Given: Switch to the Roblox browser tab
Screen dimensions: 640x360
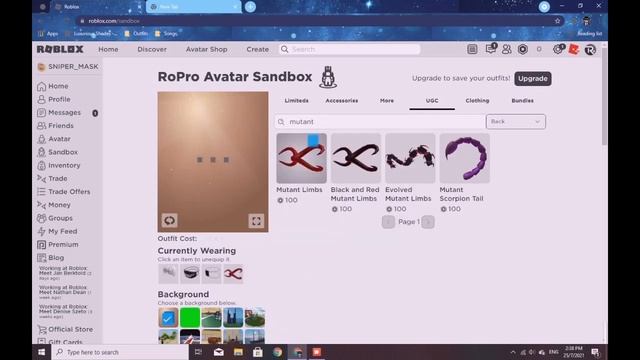Looking at the screenshot, I should 98,7.
